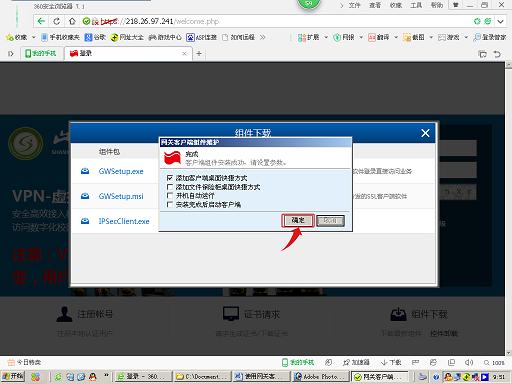Click the restore closed tab undo icon
This screenshot has height=384, width=512.
pos(497,54)
